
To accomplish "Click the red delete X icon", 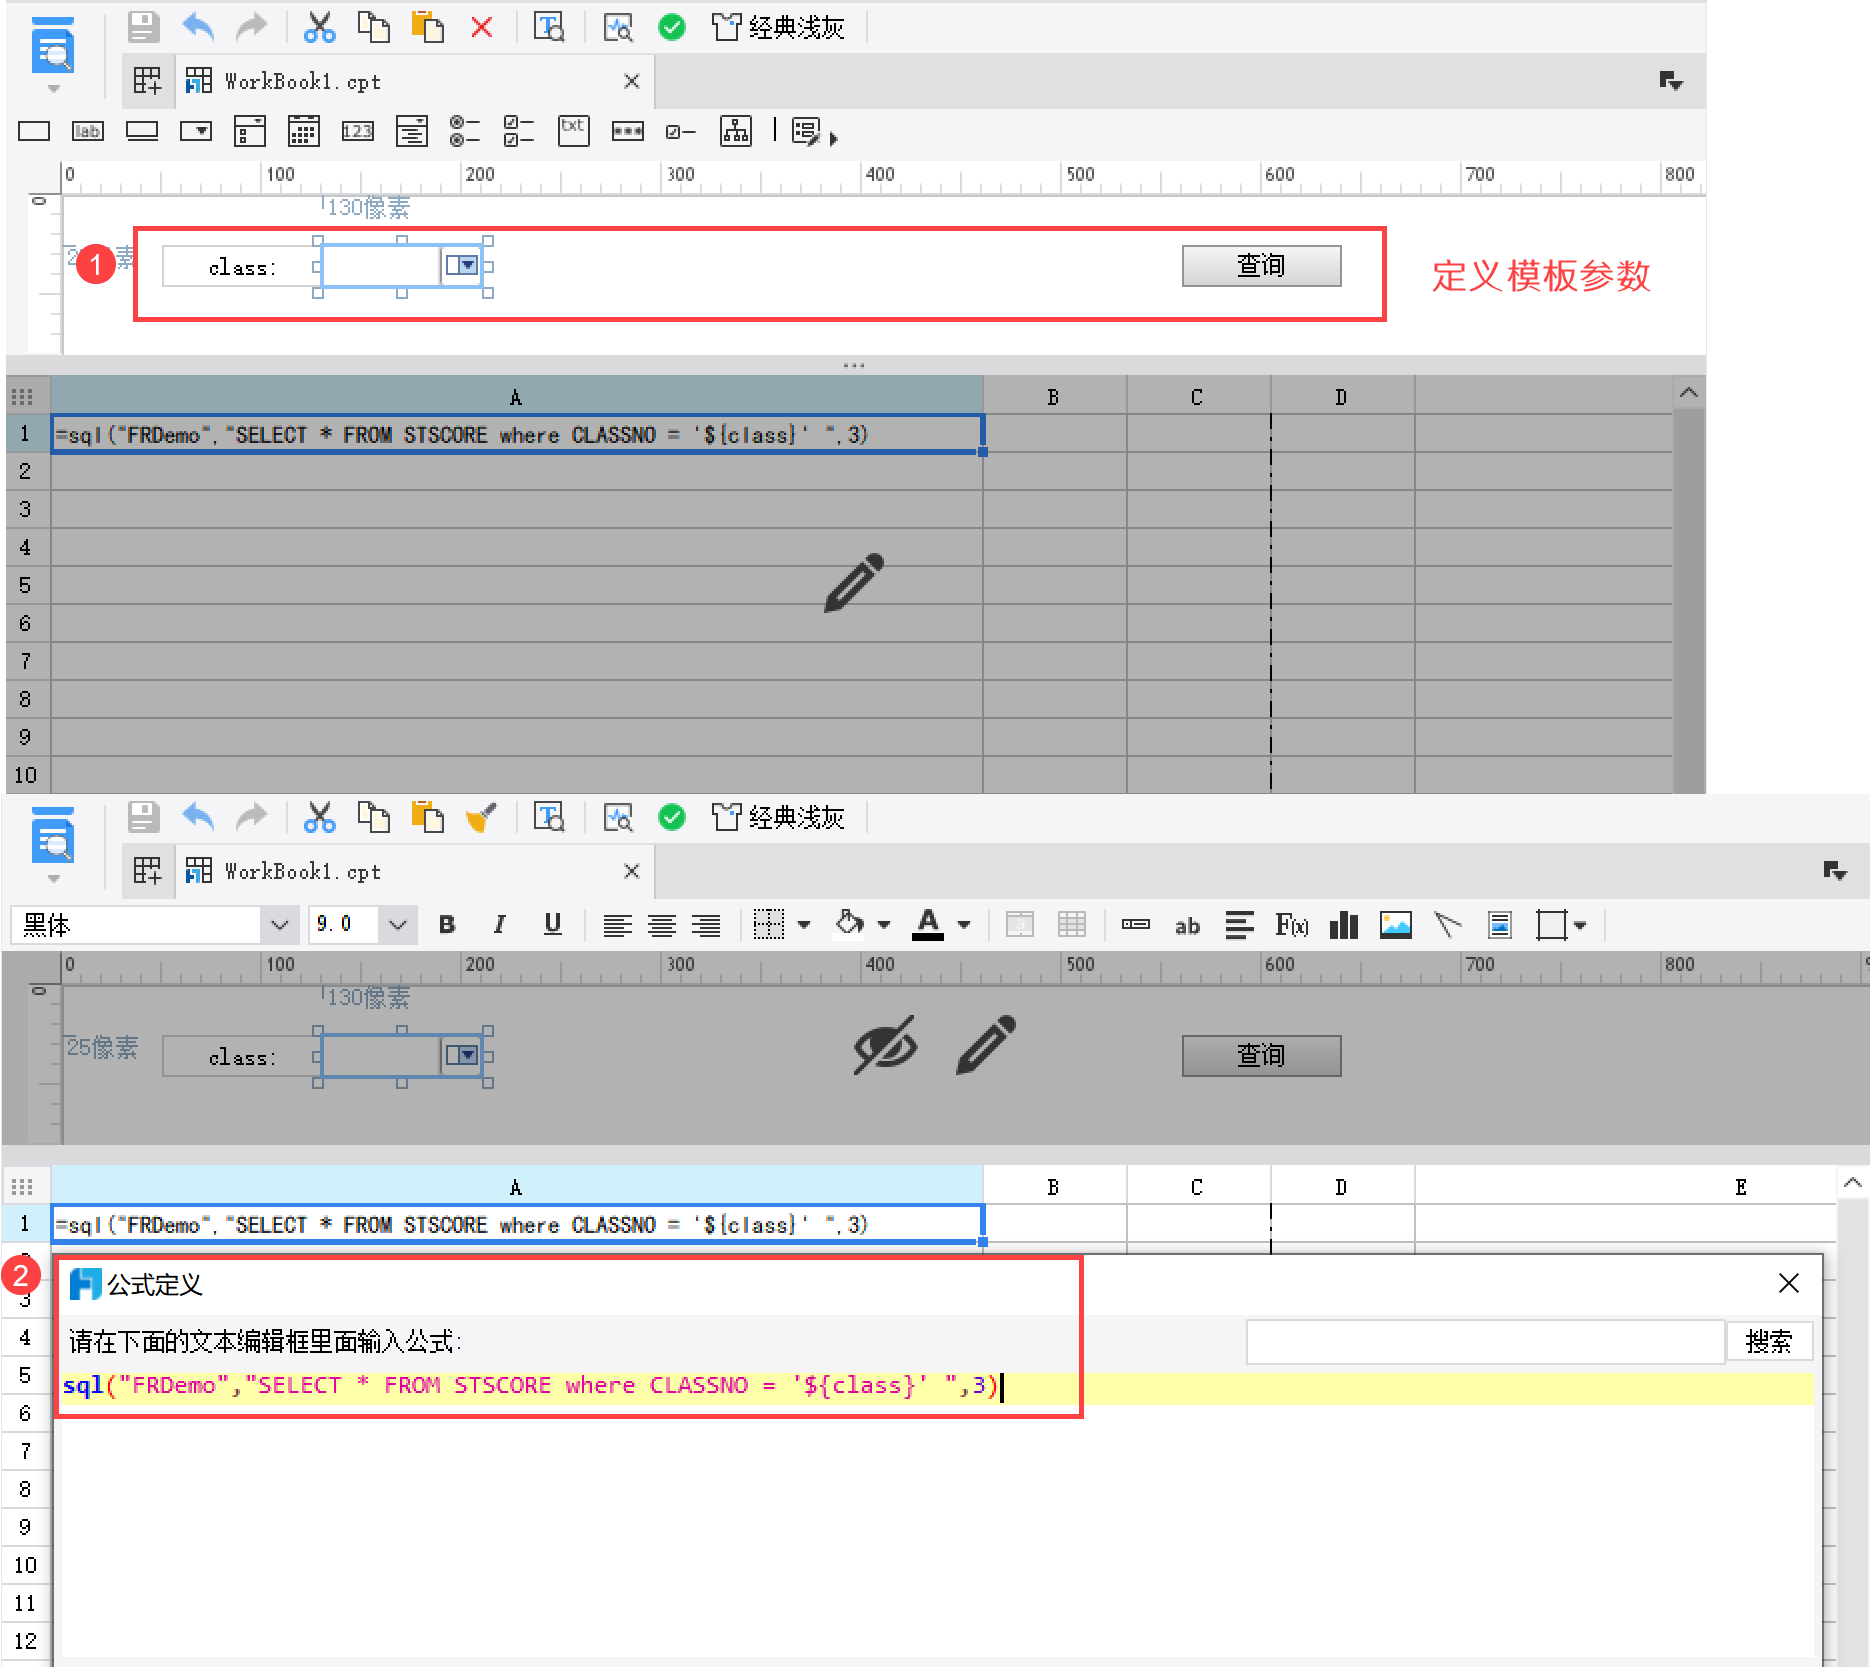I will [x=481, y=27].
